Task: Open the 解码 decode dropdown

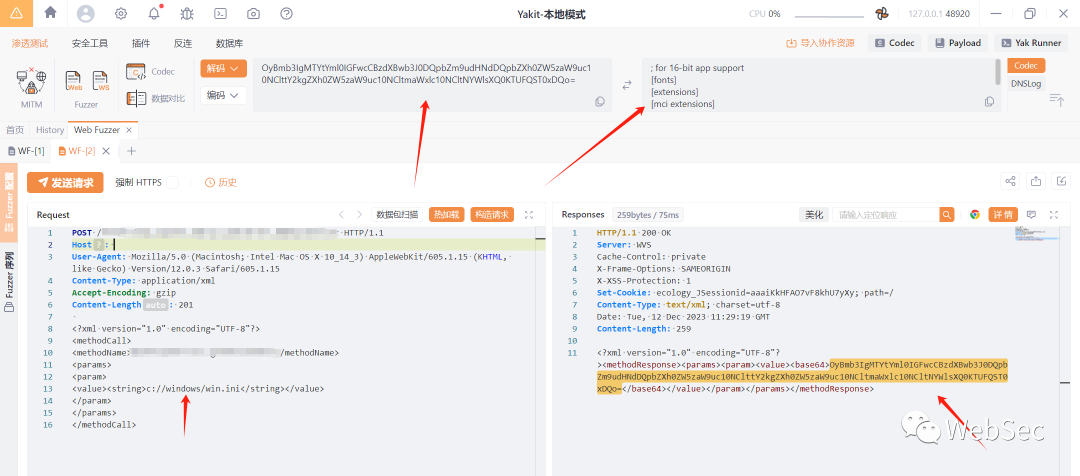Action: point(223,69)
